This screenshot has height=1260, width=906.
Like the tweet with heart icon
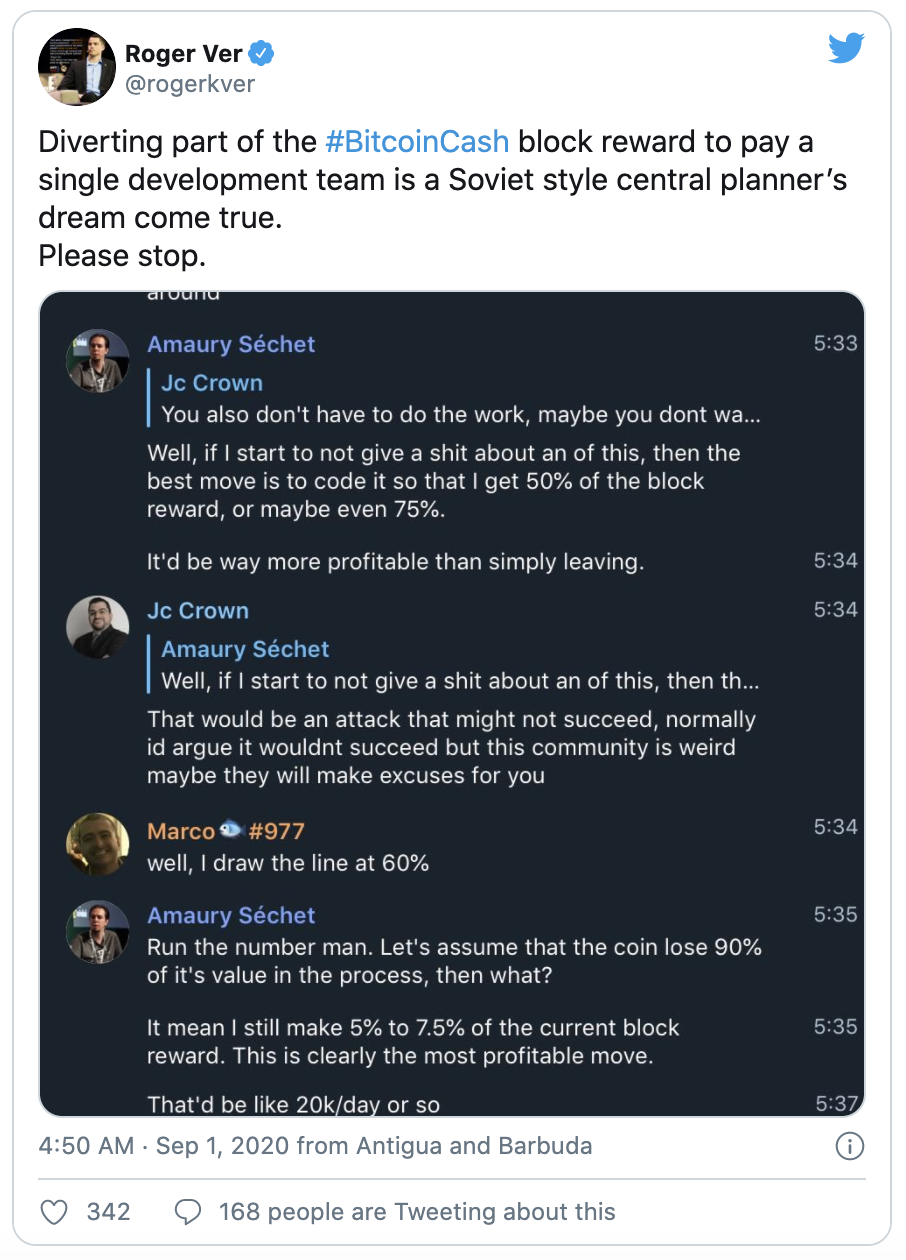point(54,1212)
